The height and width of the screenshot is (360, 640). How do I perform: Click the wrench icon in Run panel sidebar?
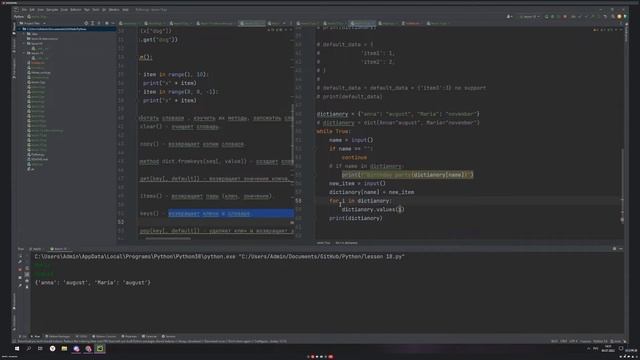[x=20, y=262]
